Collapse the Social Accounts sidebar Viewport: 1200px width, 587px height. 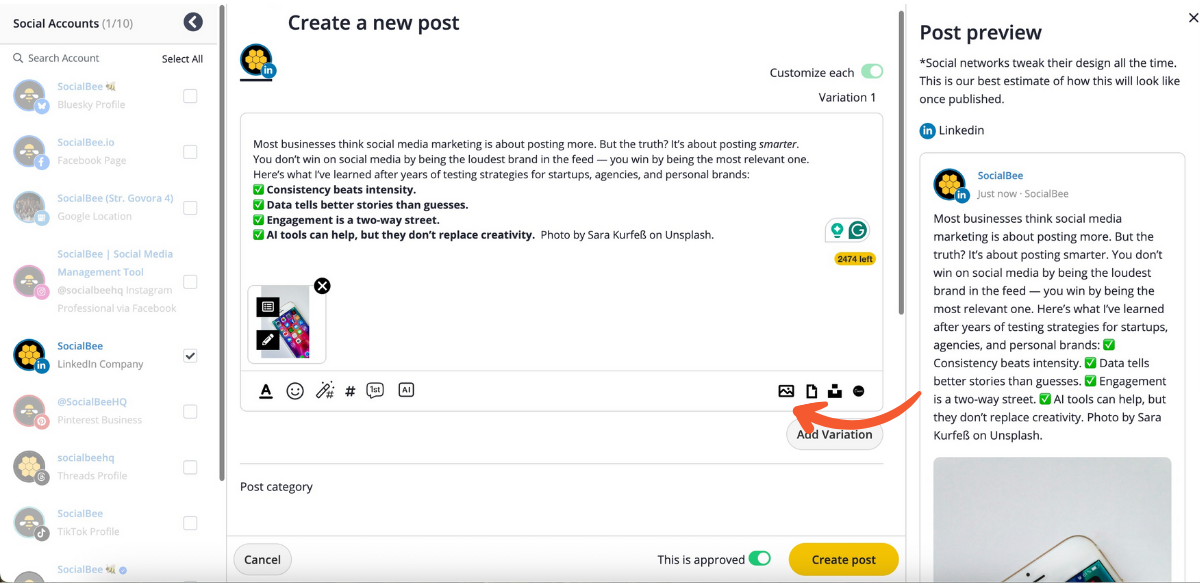[x=193, y=22]
